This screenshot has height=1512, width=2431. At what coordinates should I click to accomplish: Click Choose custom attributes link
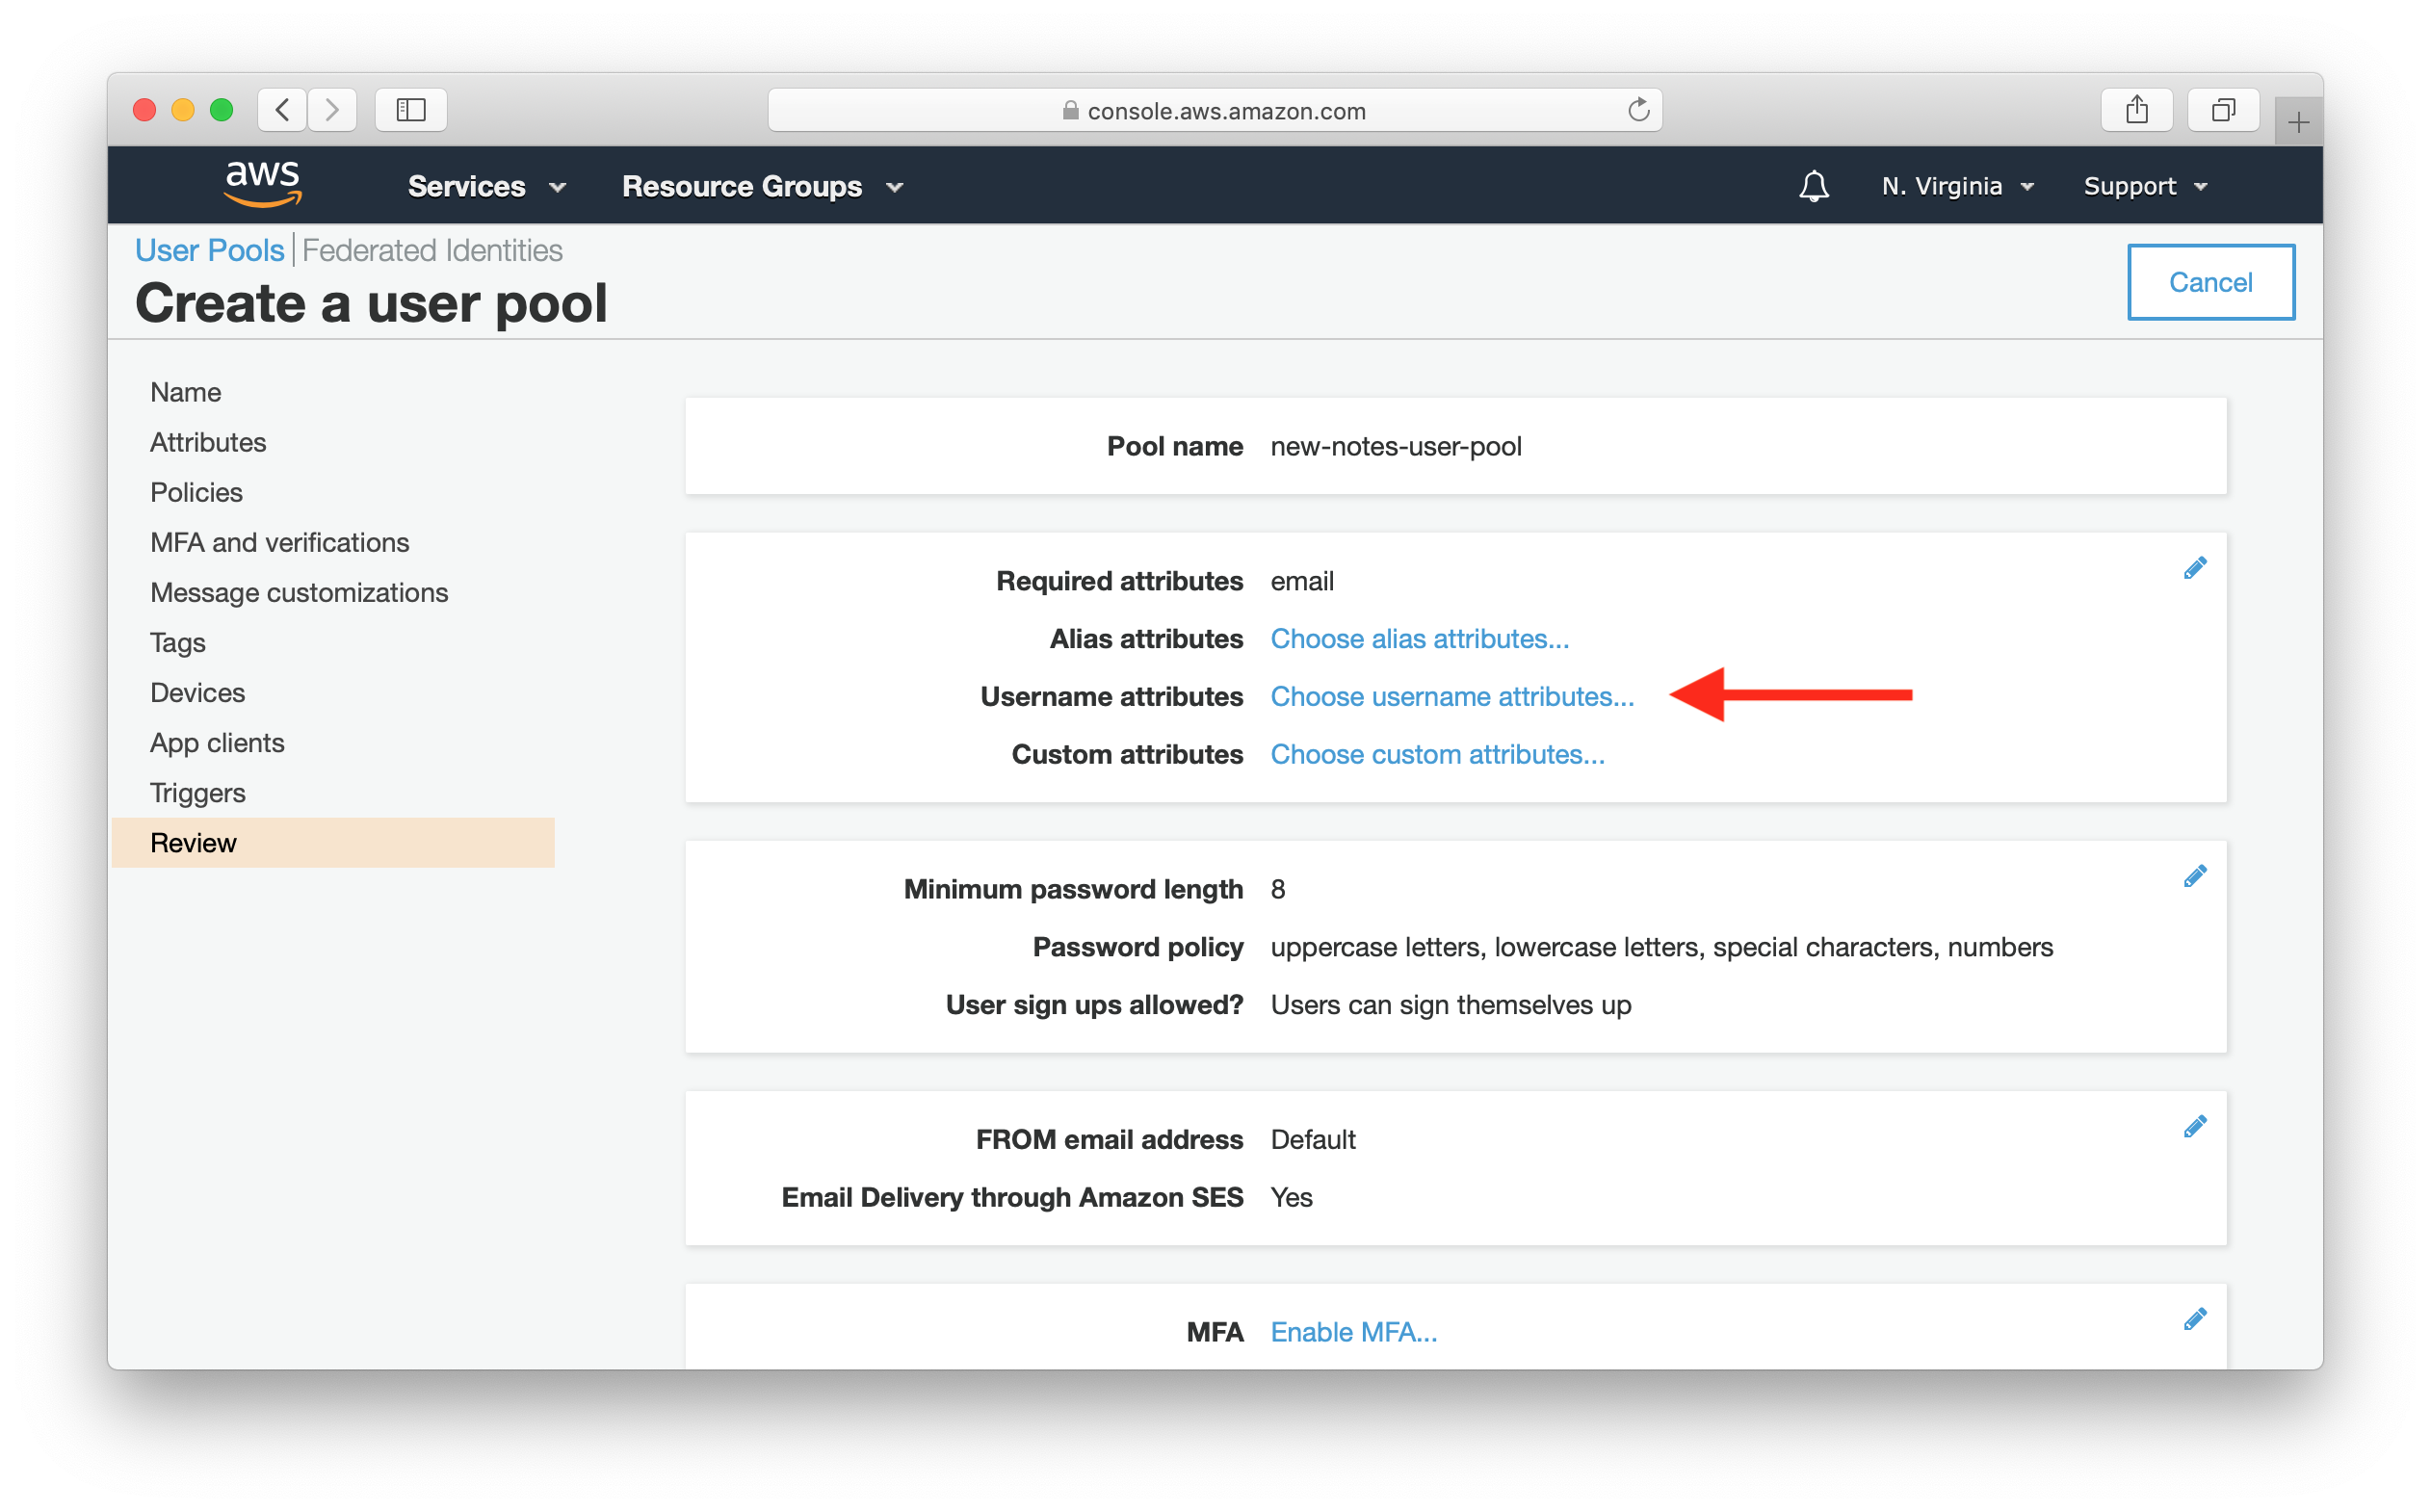pos(1437,752)
